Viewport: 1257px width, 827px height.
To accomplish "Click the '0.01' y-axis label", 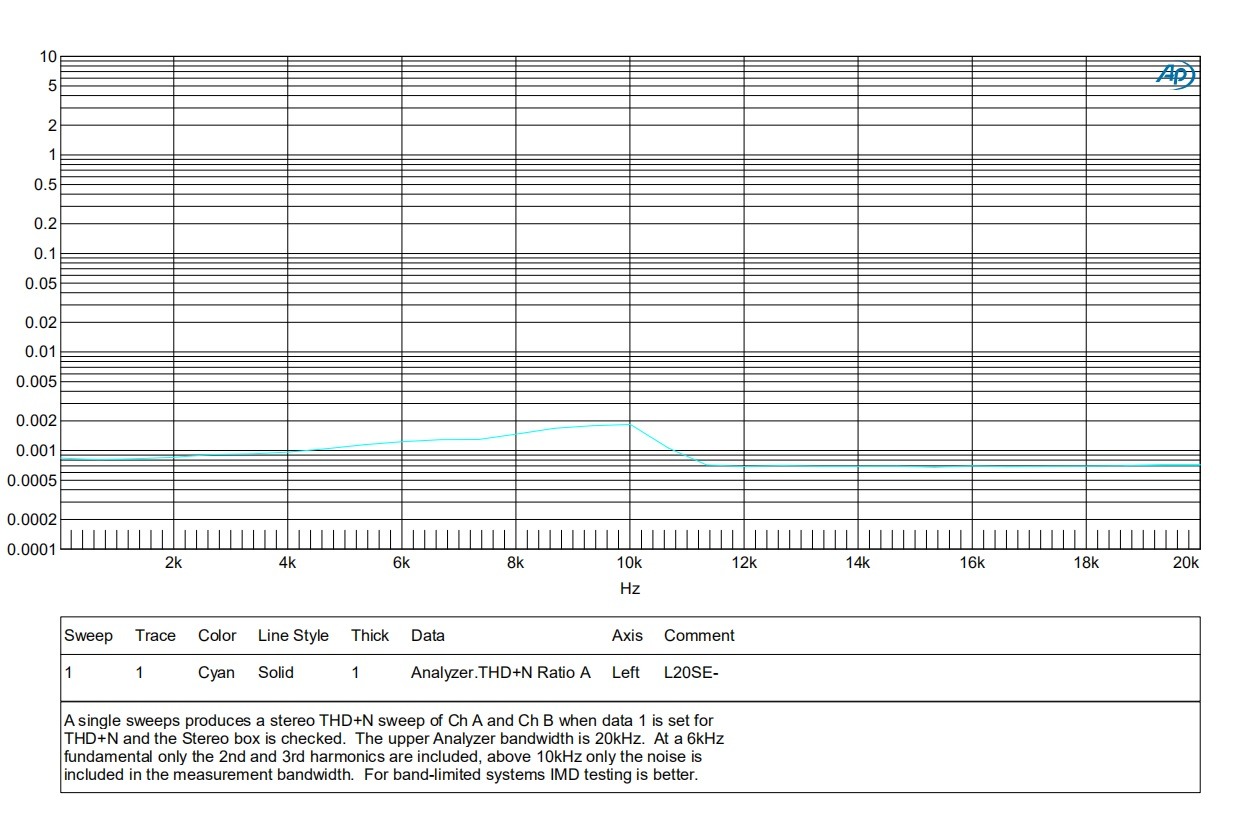I will point(41,352).
